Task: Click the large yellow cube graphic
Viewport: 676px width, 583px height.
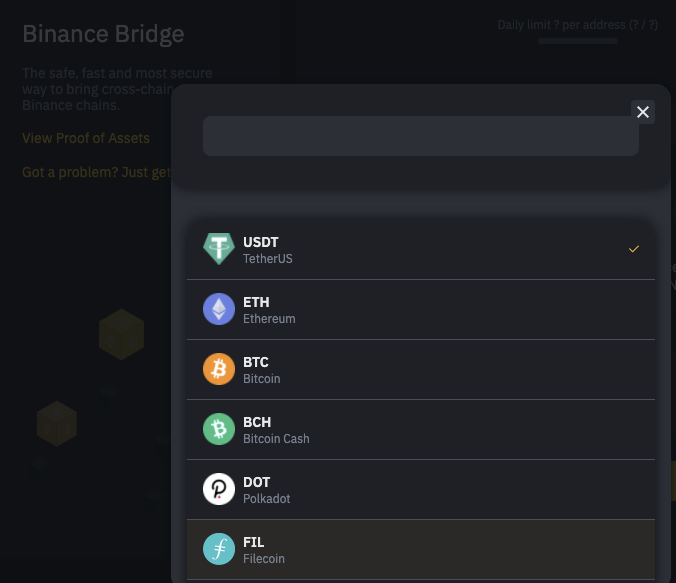Action: tap(122, 334)
